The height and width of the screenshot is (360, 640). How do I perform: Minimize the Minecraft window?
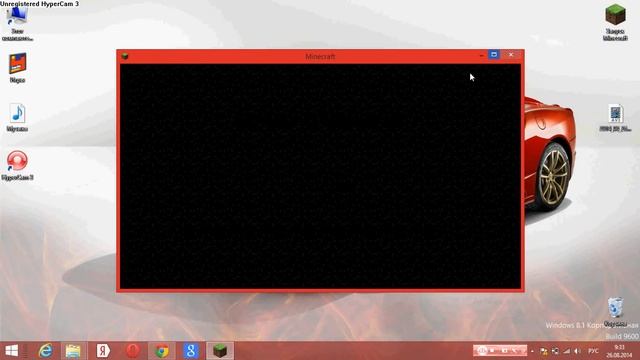click(482, 55)
